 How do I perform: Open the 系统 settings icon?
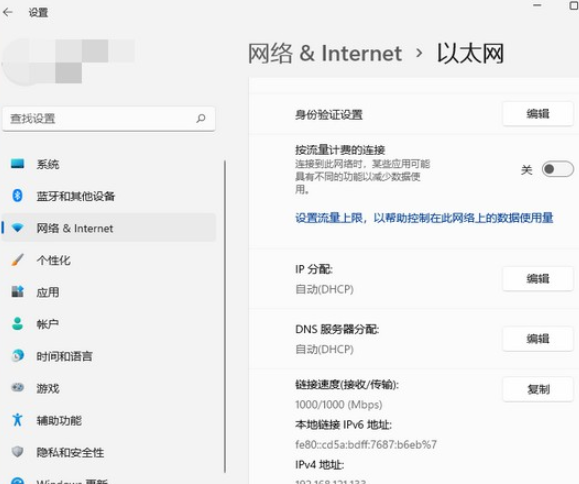(x=17, y=164)
